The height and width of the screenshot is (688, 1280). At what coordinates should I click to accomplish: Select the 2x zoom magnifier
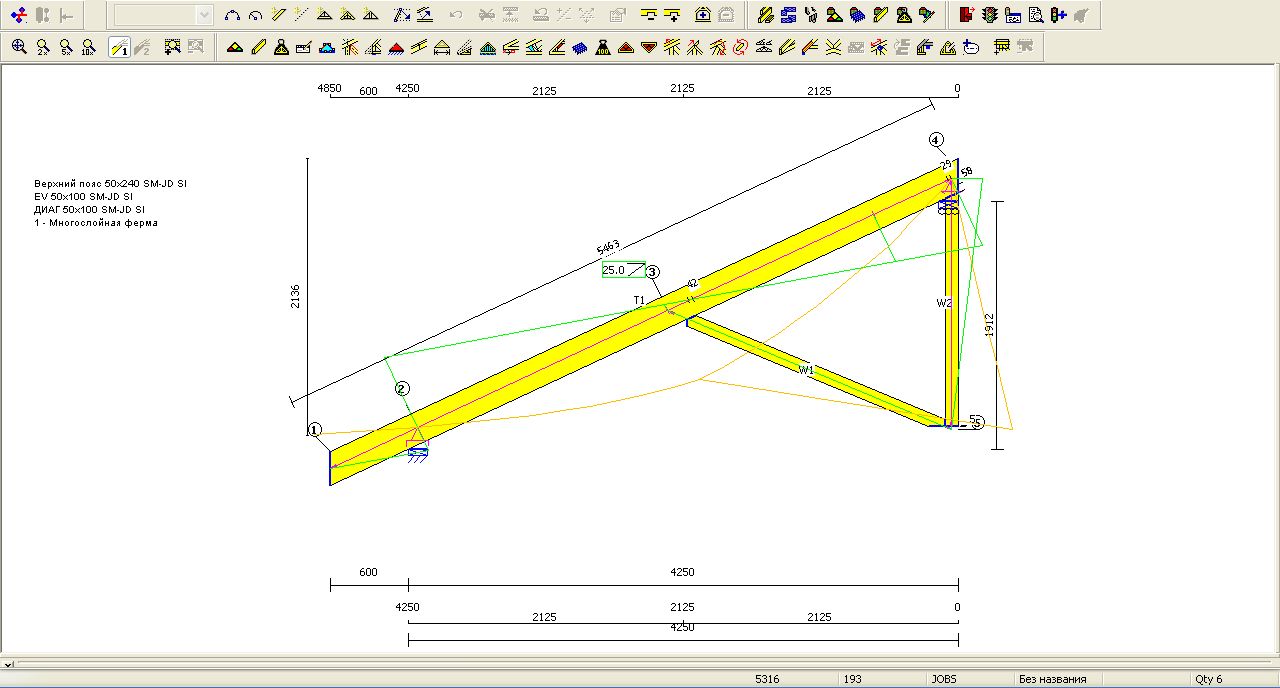pyautogui.click(x=43, y=46)
